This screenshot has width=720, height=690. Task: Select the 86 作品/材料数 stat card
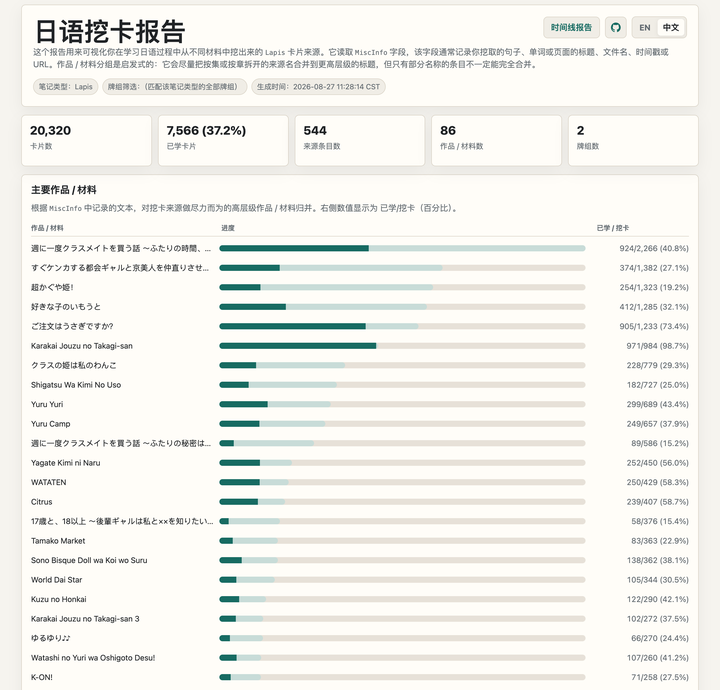click(x=496, y=140)
